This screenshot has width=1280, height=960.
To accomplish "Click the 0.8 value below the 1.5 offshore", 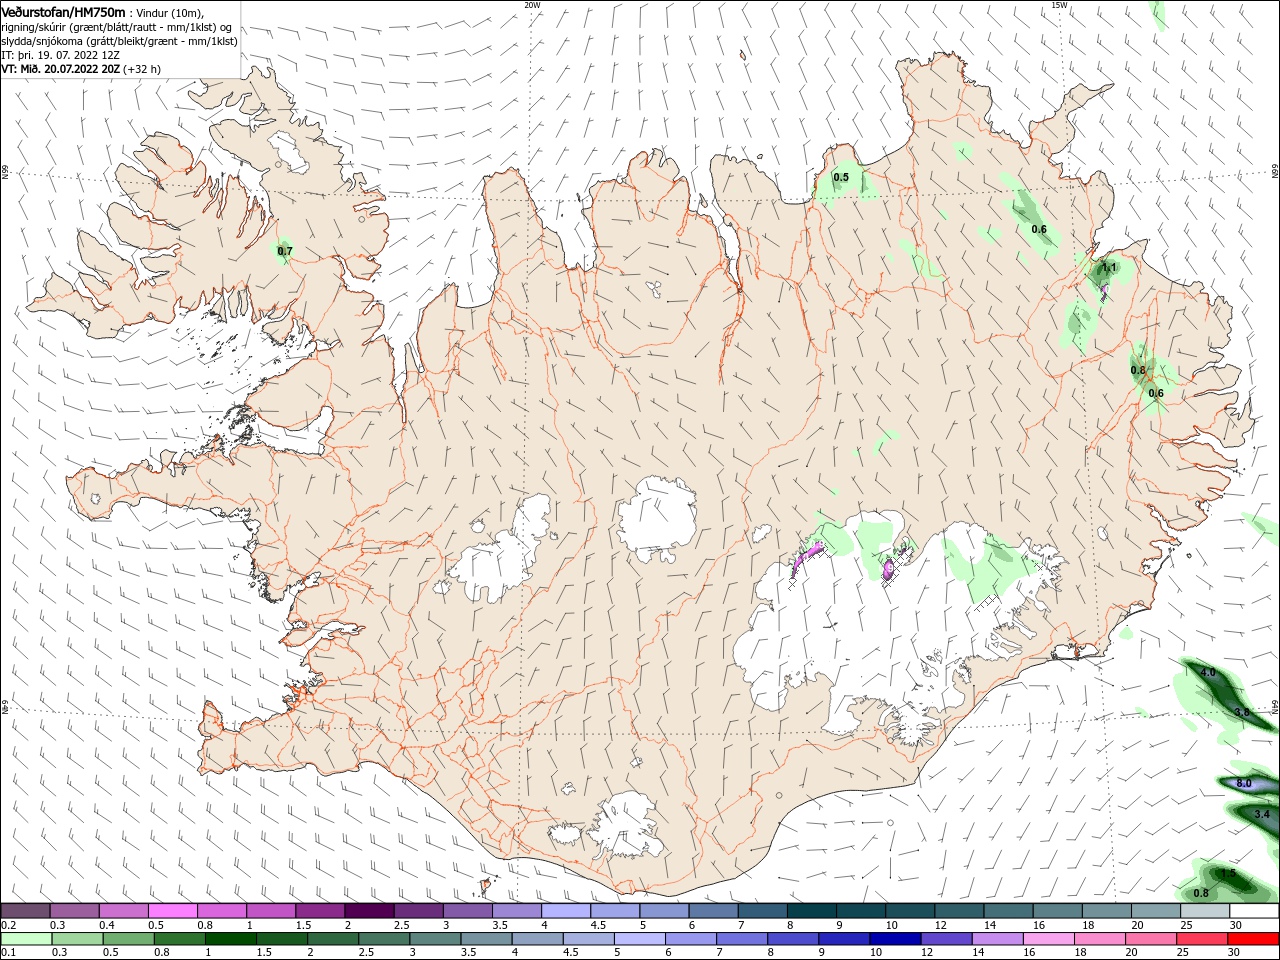I will [1201, 893].
